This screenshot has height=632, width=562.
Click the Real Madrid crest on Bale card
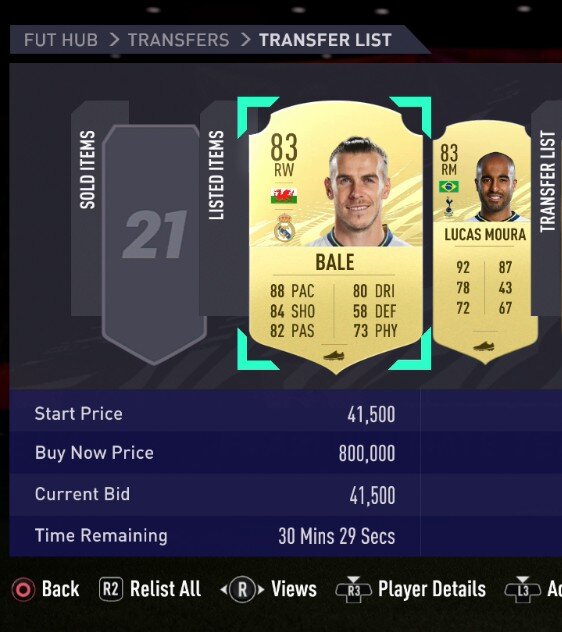pyautogui.click(x=284, y=228)
